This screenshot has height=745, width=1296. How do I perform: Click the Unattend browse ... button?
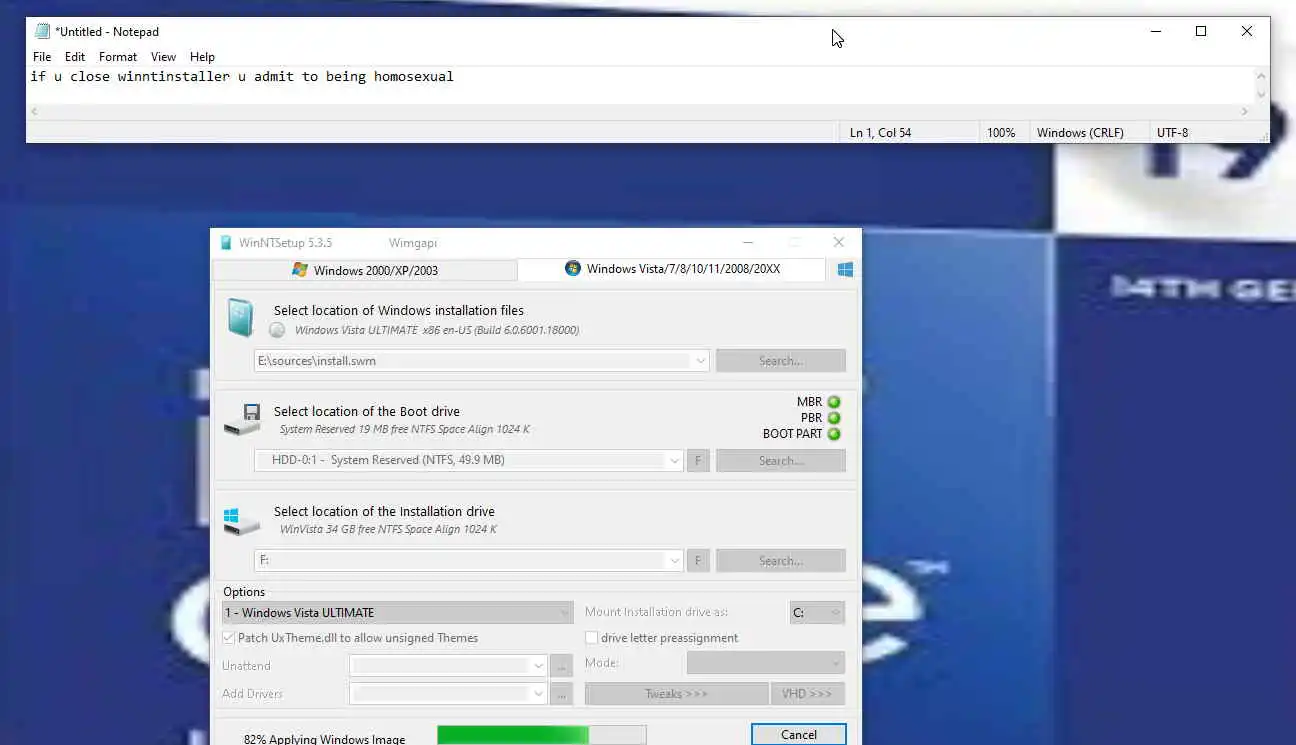pyautogui.click(x=562, y=666)
